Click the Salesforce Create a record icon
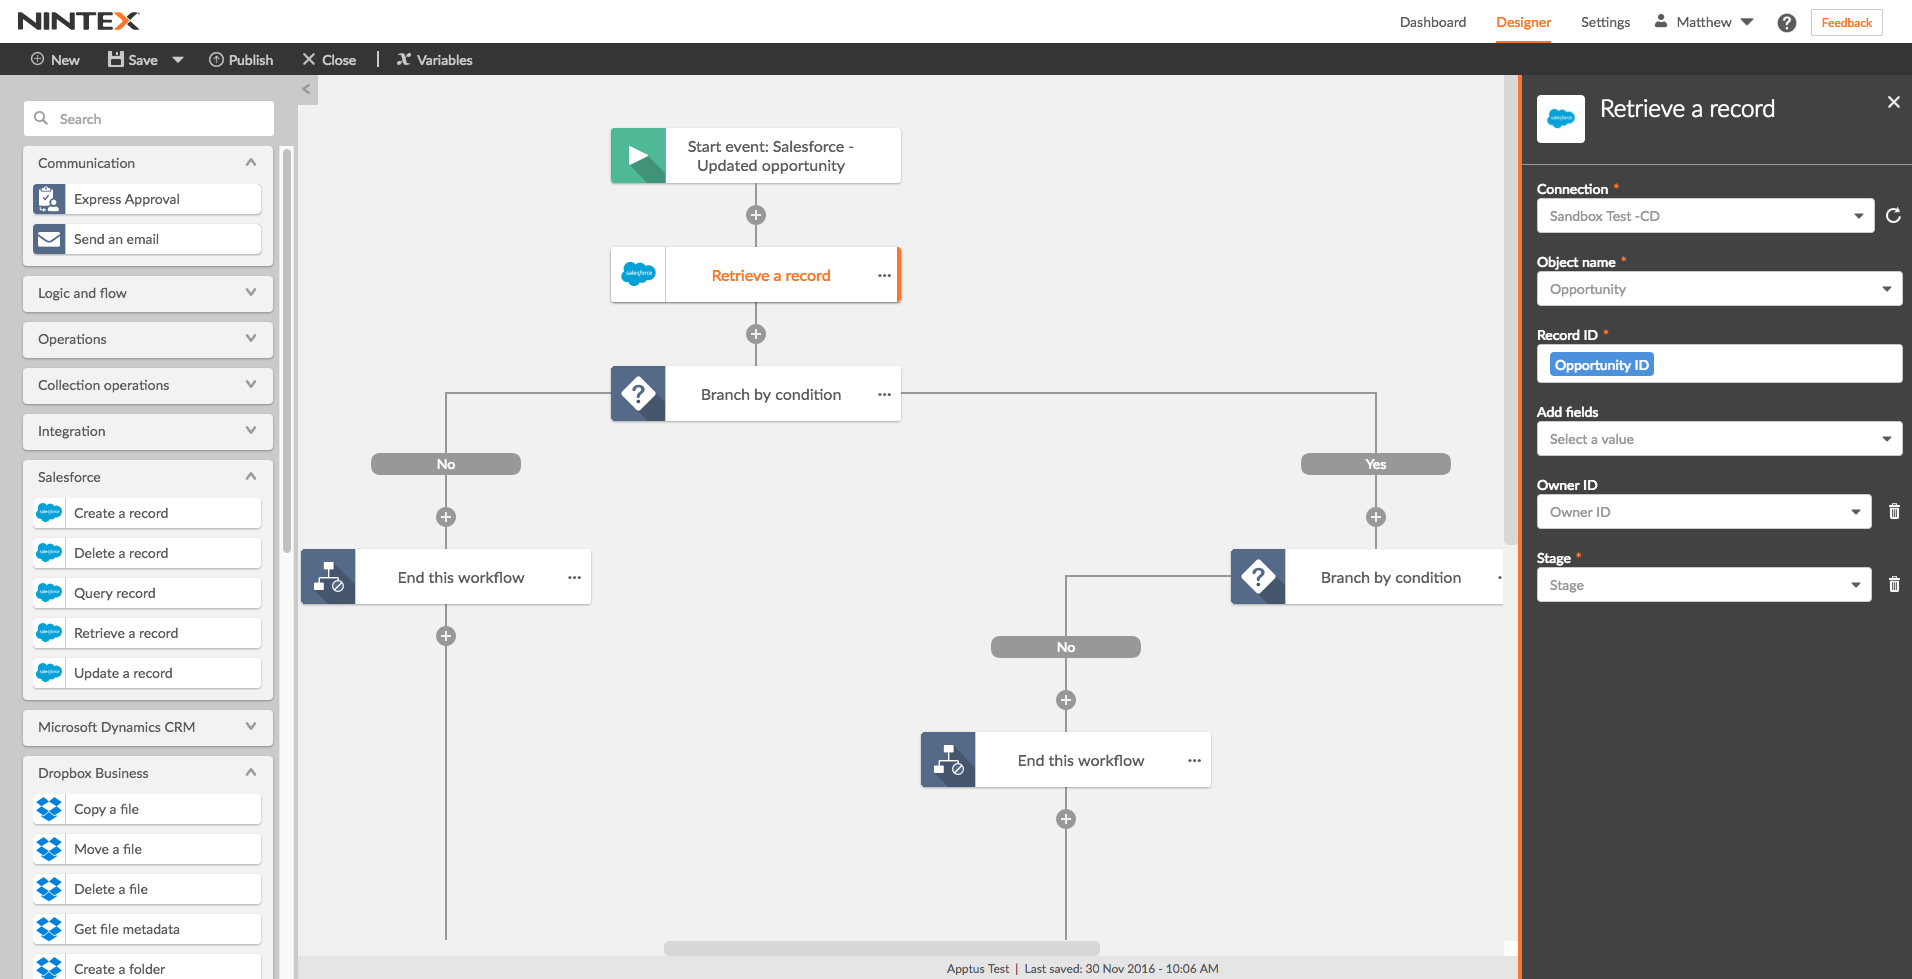1912x979 pixels. (49, 513)
